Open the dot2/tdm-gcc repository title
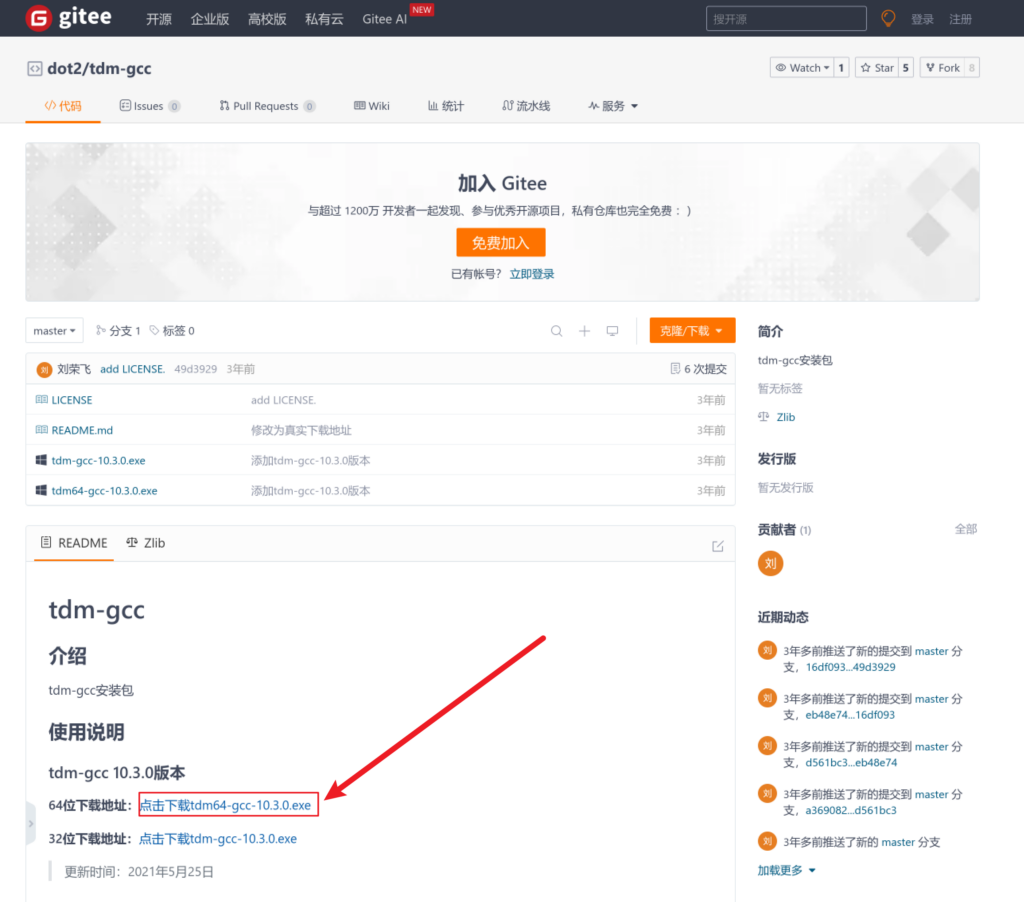 [x=99, y=68]
